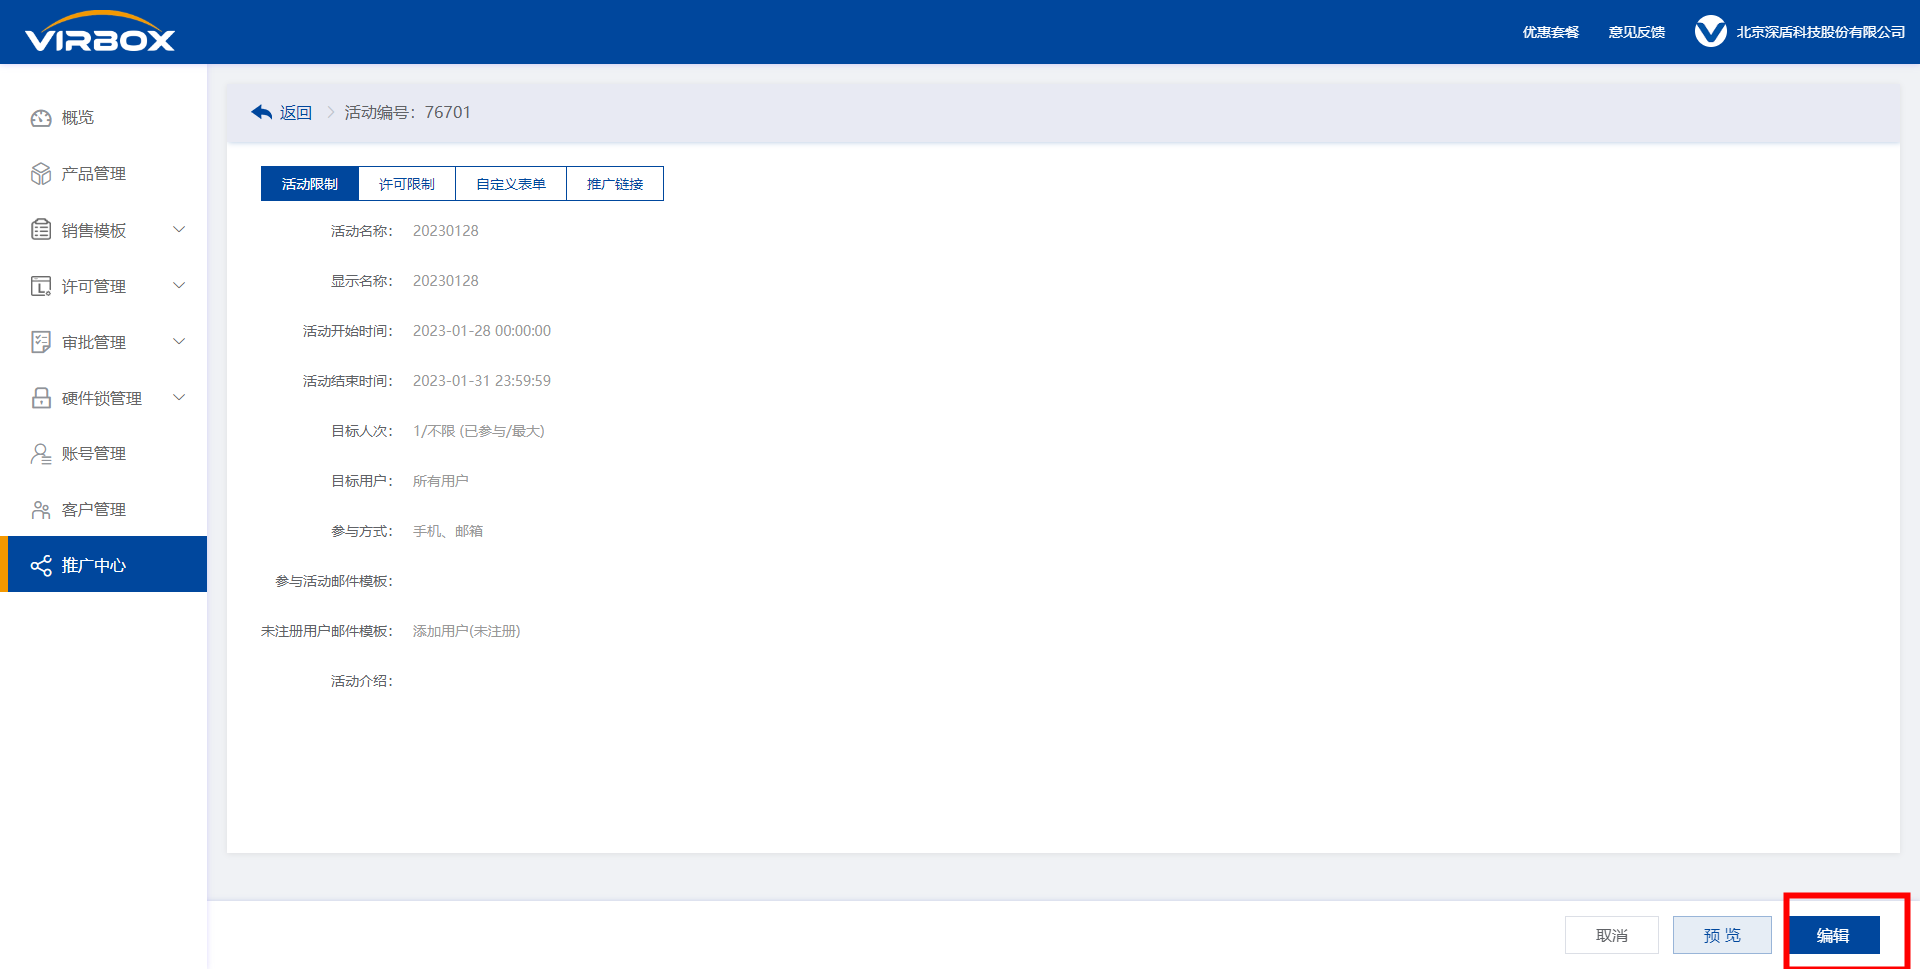Image resolution: width=1920 pixels, height=969 pixels.
Task: Click the Virbox logo
Action: pyautogui.click(x=100, y=32)
